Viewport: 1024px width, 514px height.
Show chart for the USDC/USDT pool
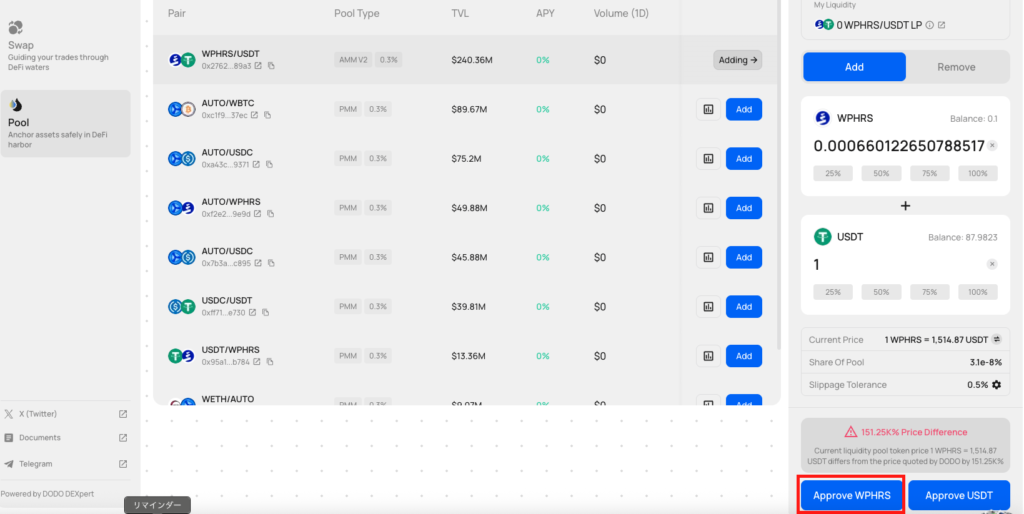708,306
